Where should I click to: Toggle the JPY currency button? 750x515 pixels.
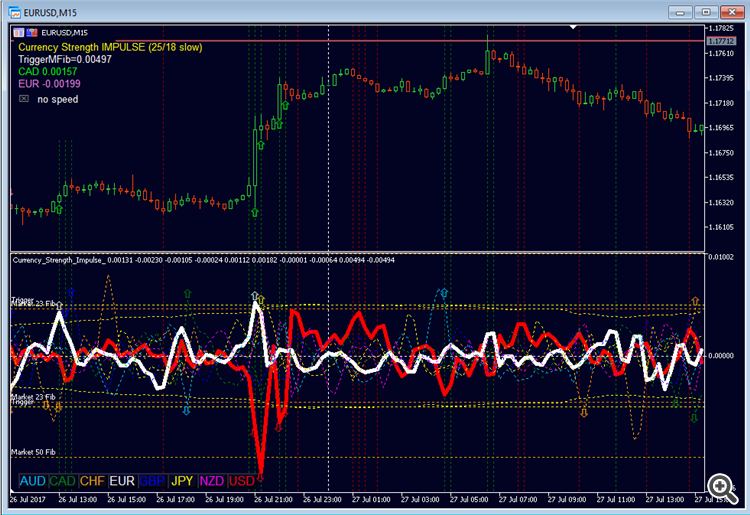point(182,481)
